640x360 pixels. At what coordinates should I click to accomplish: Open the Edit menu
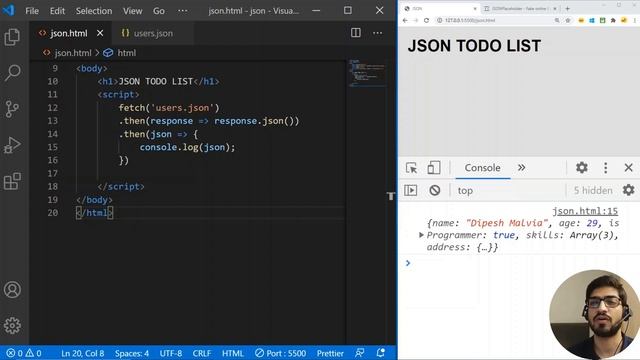[x=57, y=11]
